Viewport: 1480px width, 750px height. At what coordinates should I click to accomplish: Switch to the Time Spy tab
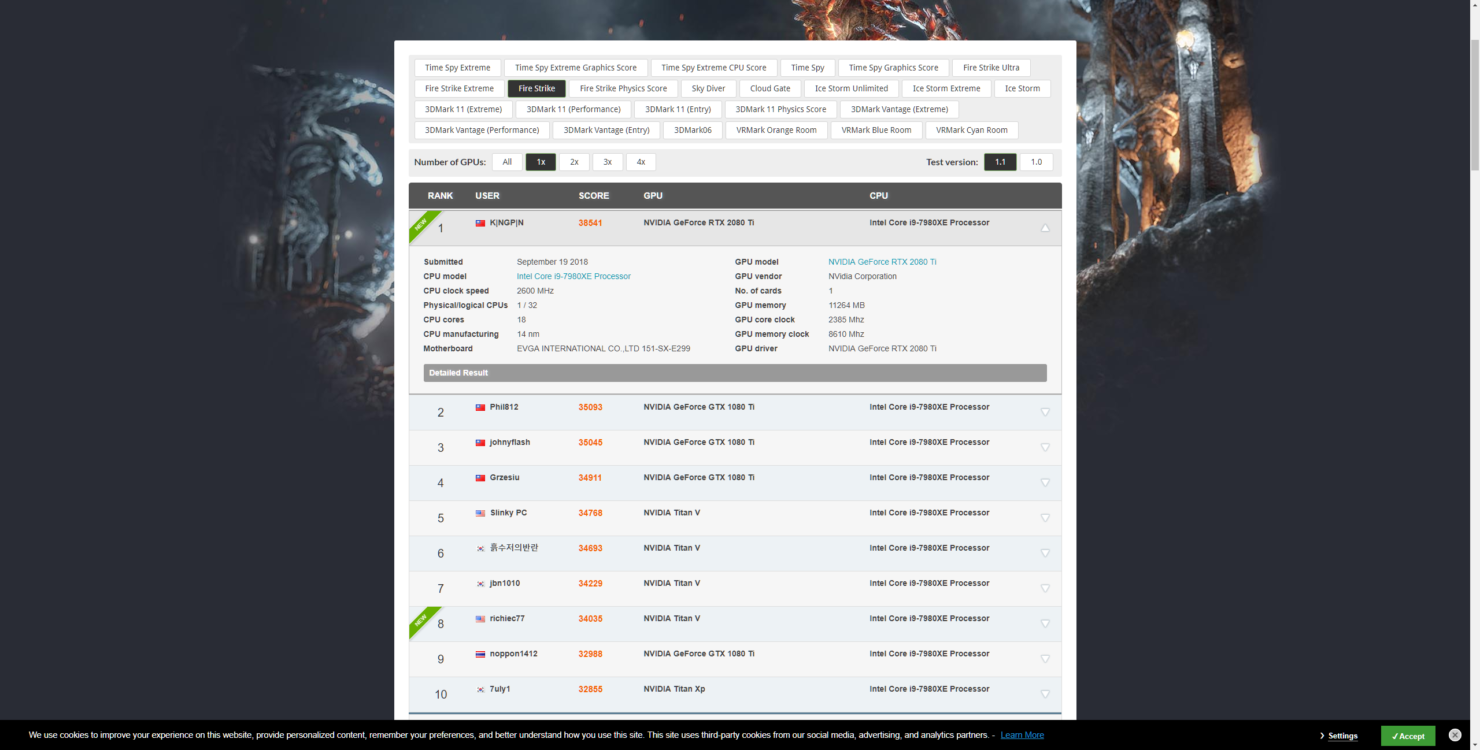coord(807,68)
